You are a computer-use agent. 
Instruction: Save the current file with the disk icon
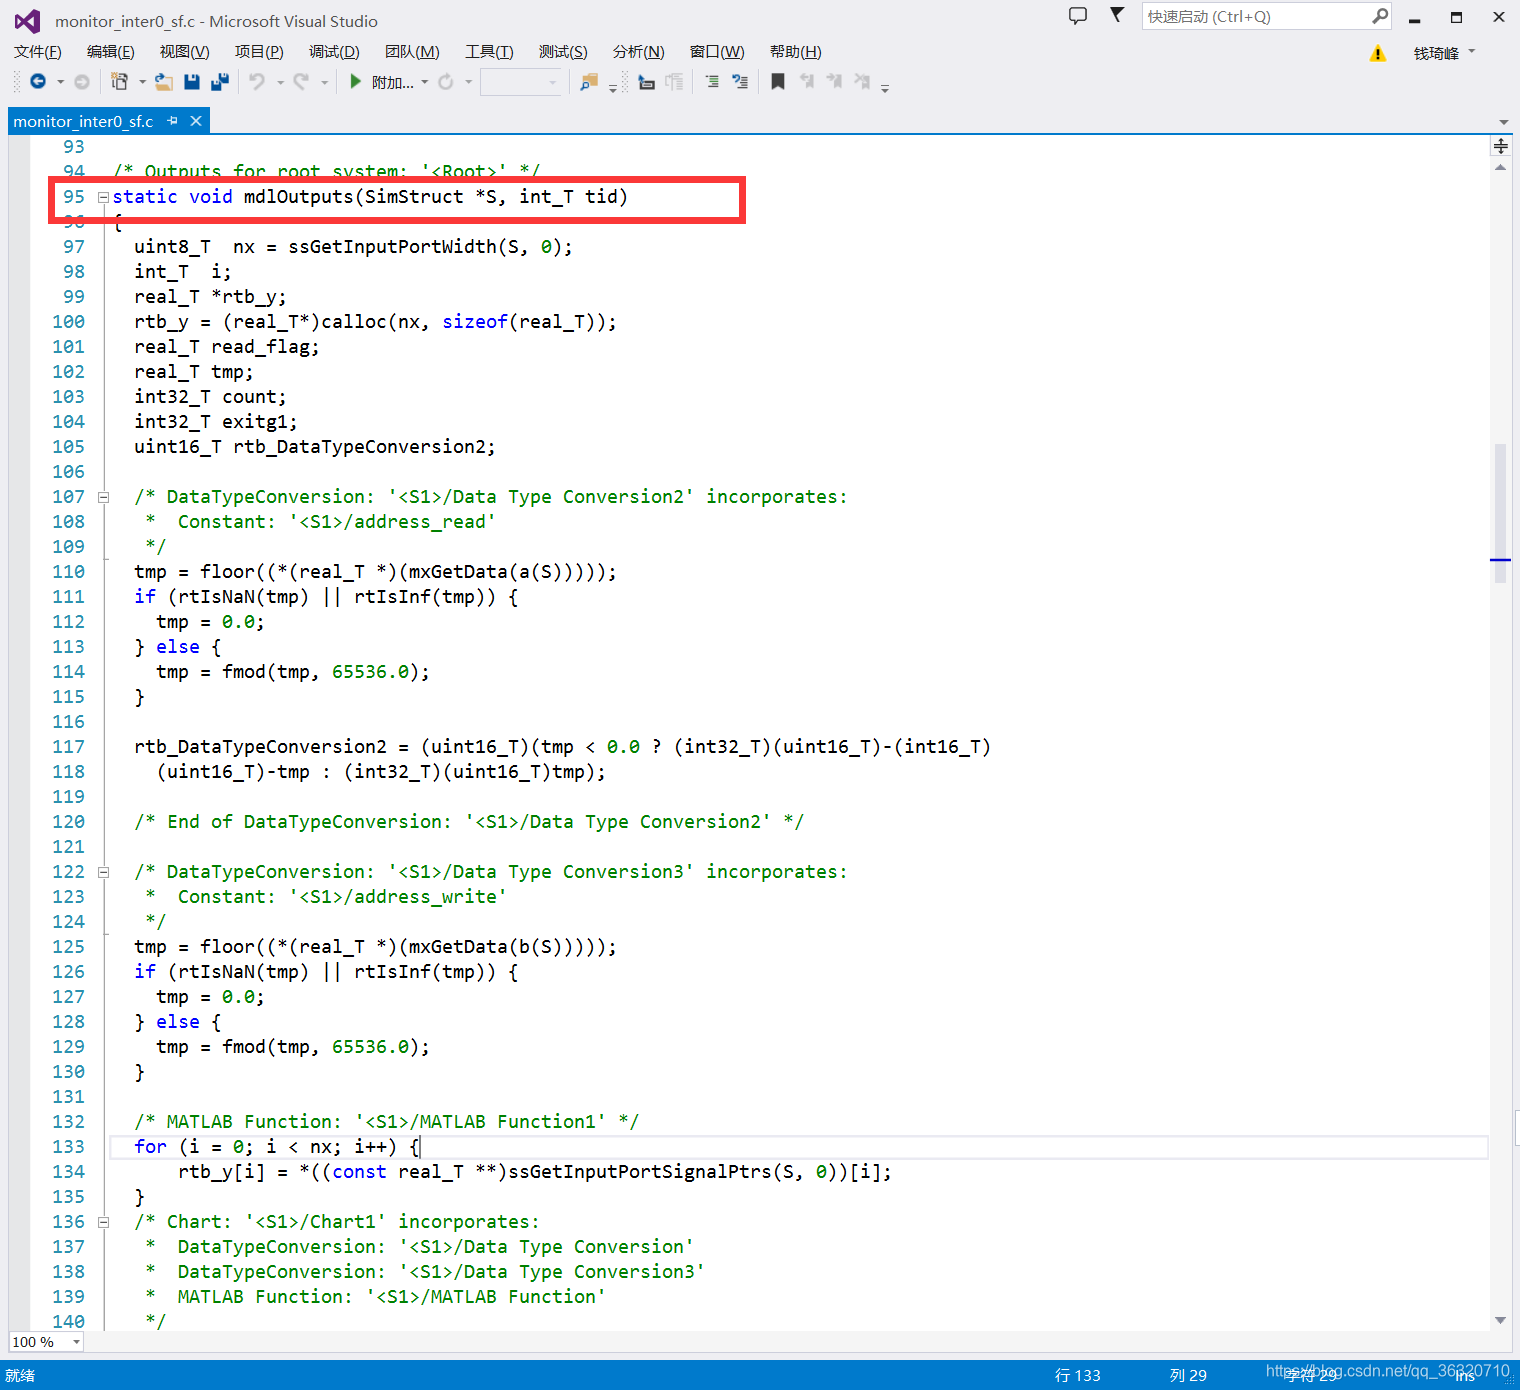(192, 82)
